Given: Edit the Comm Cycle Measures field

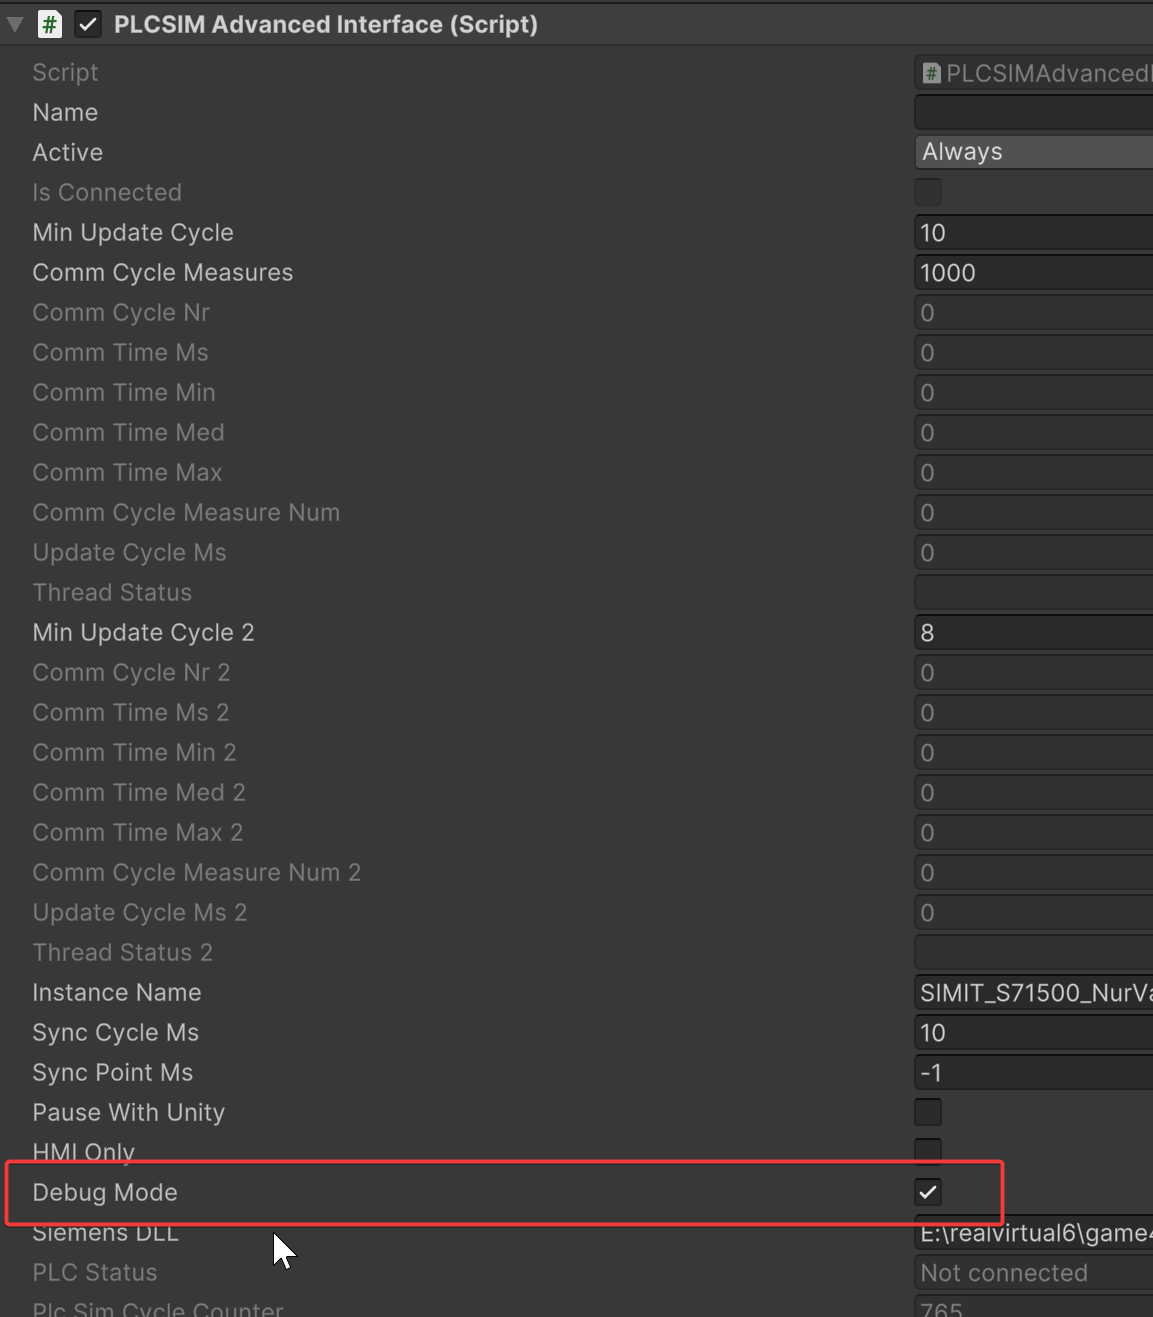Looking at the screenshot, I should (1033, 273).
